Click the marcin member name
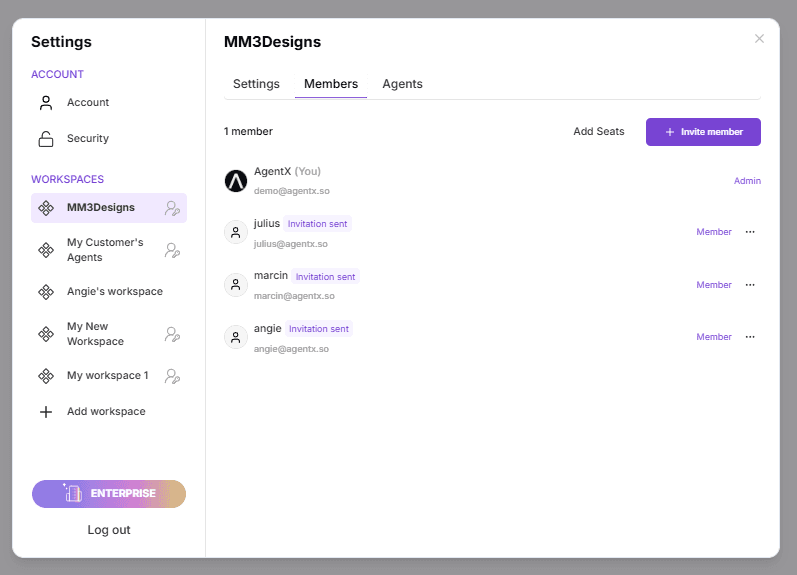Viewport: 797px width, 575px height. 271,275
